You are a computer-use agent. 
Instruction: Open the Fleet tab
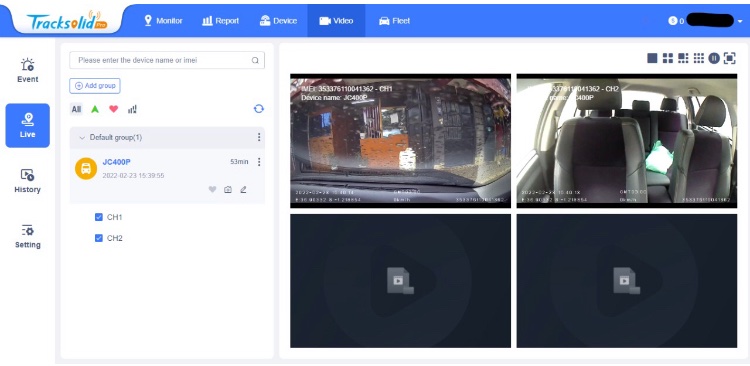(x=395, y=21)
